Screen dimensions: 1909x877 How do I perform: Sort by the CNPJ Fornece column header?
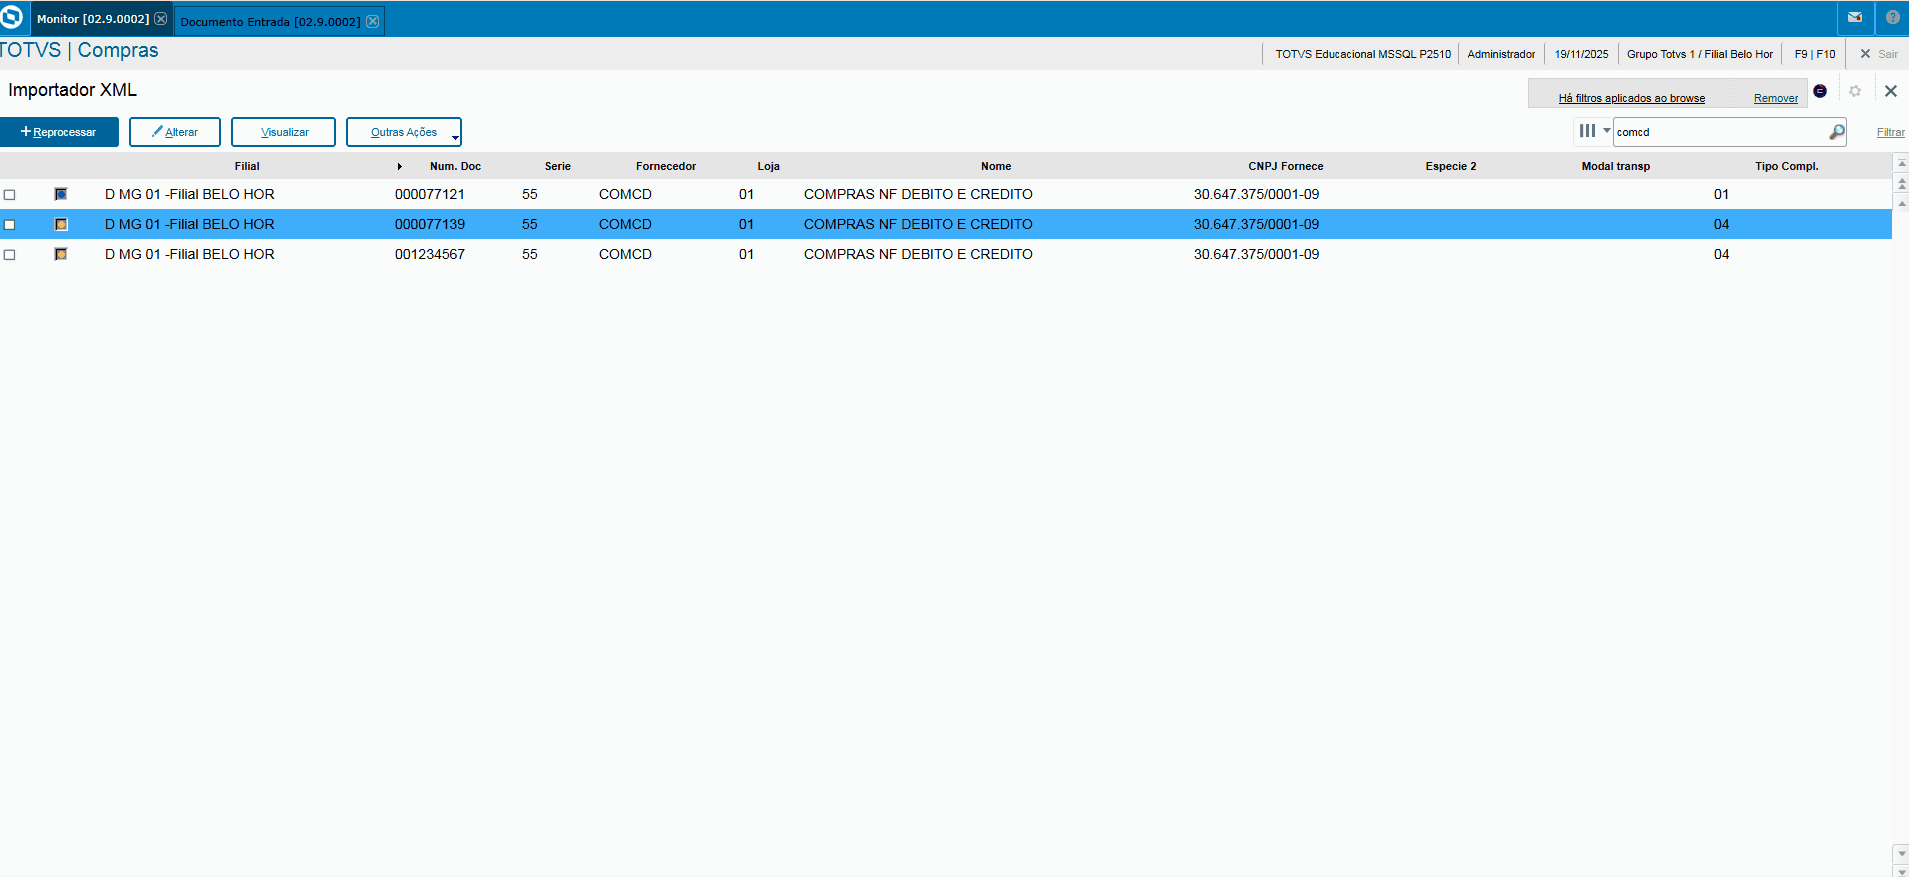(x=1286, y=166)
